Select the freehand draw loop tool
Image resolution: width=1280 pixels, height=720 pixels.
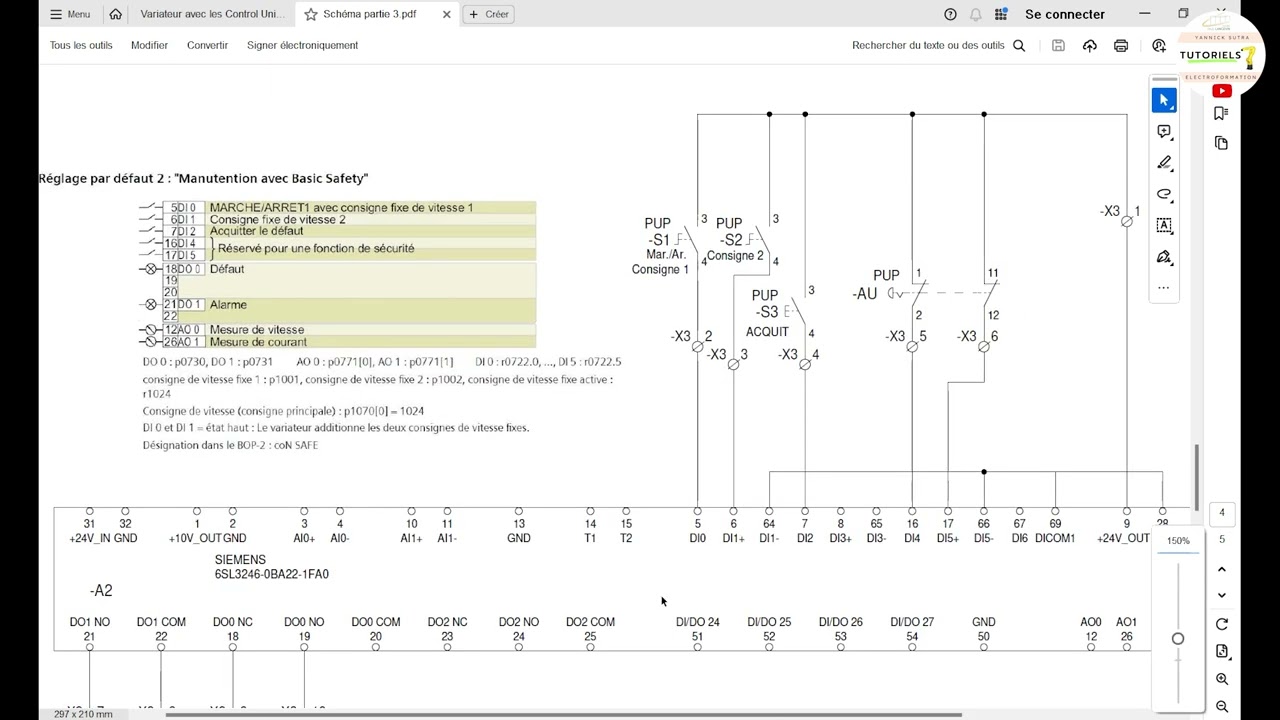tap(1164, 194)
